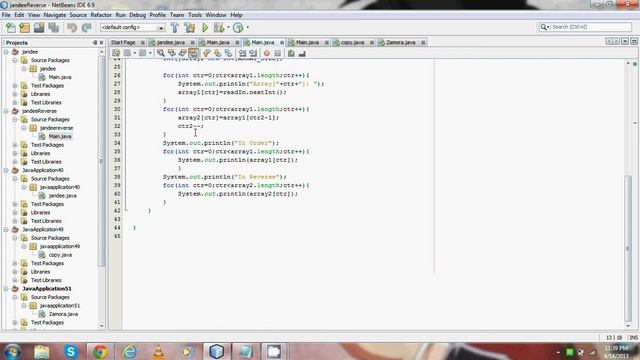Run the main project with green arrow
Screen dimensions: 640x360
pyautogui.click(x=205, y=27)
